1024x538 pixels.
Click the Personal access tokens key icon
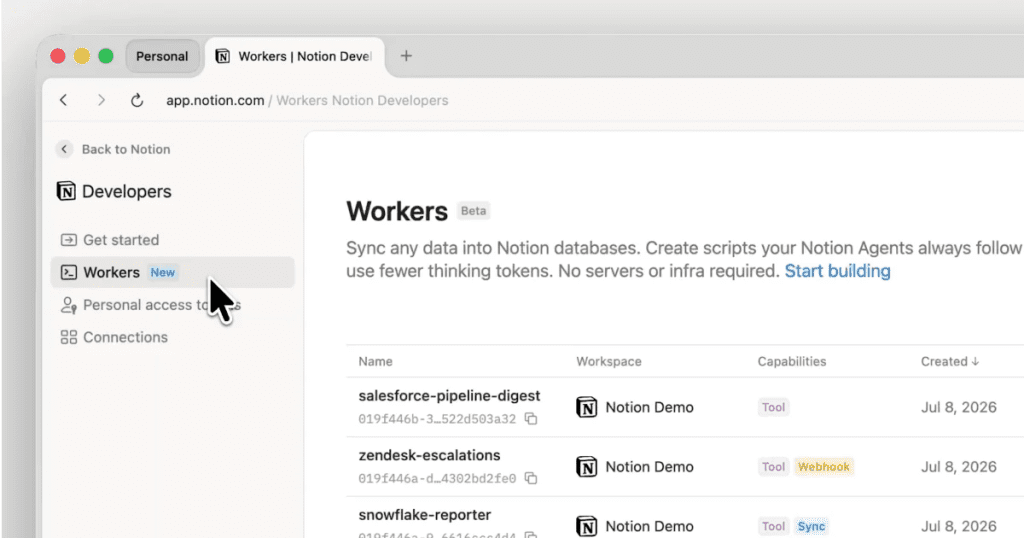(x=69, y=305)
